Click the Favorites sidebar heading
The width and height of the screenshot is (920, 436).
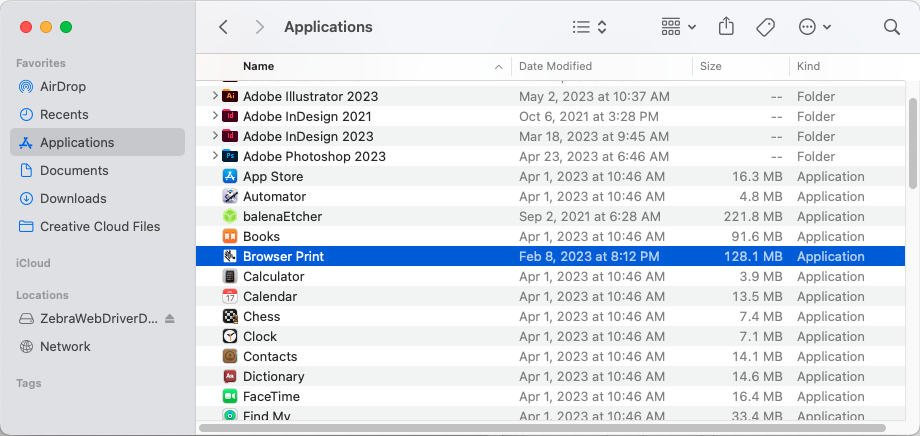point(40,63)
